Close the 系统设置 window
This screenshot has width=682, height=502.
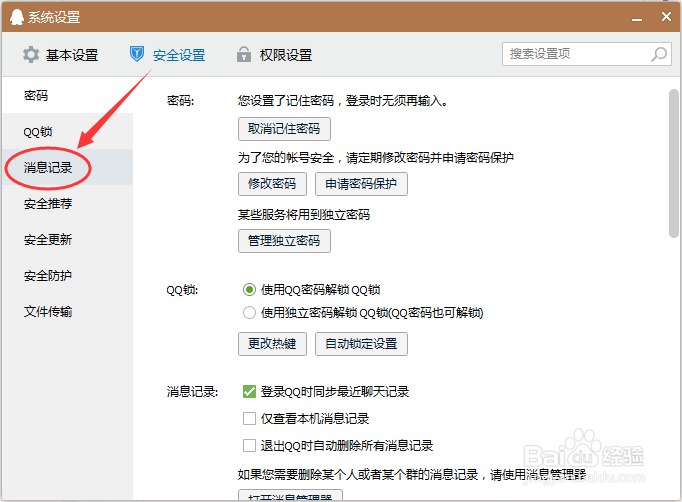[666, 17]
